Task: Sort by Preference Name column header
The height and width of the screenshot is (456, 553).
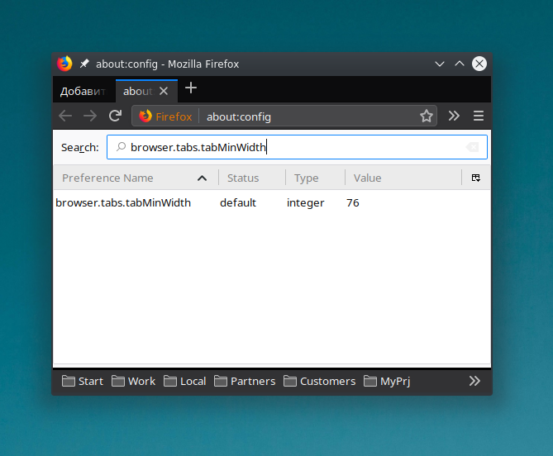Action: [135, 178]
